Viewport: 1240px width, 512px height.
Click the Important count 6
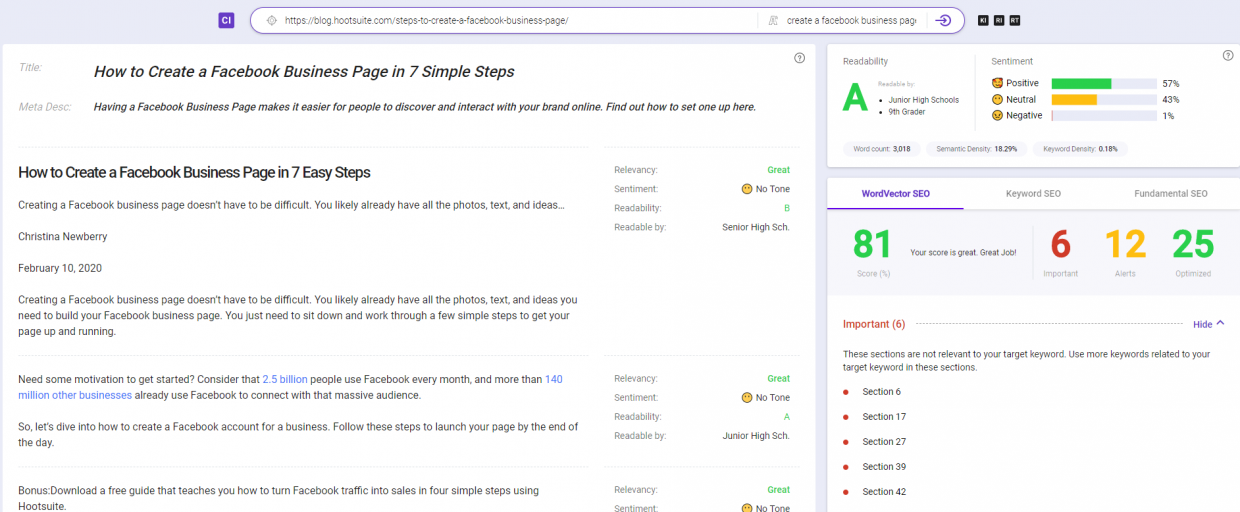[1061, 244]
